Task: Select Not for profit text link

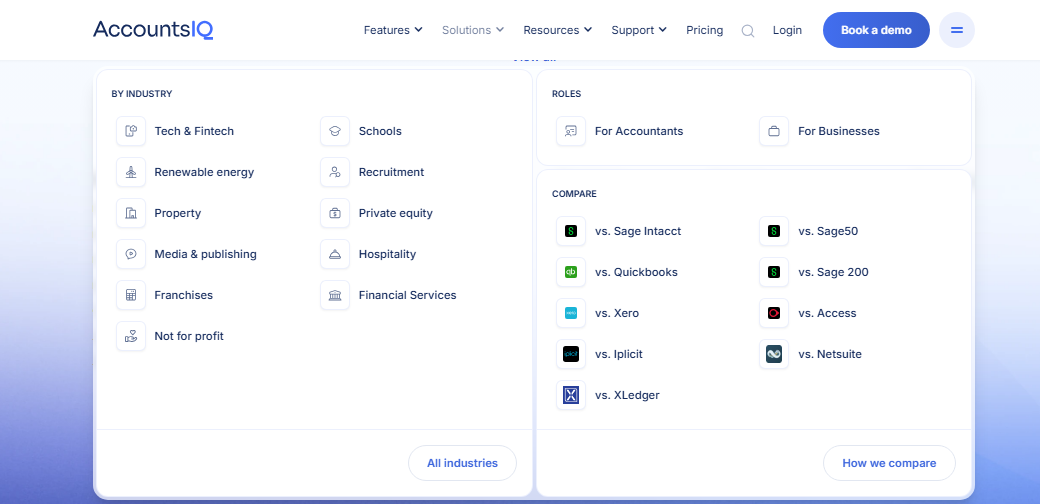Action: 189,336
